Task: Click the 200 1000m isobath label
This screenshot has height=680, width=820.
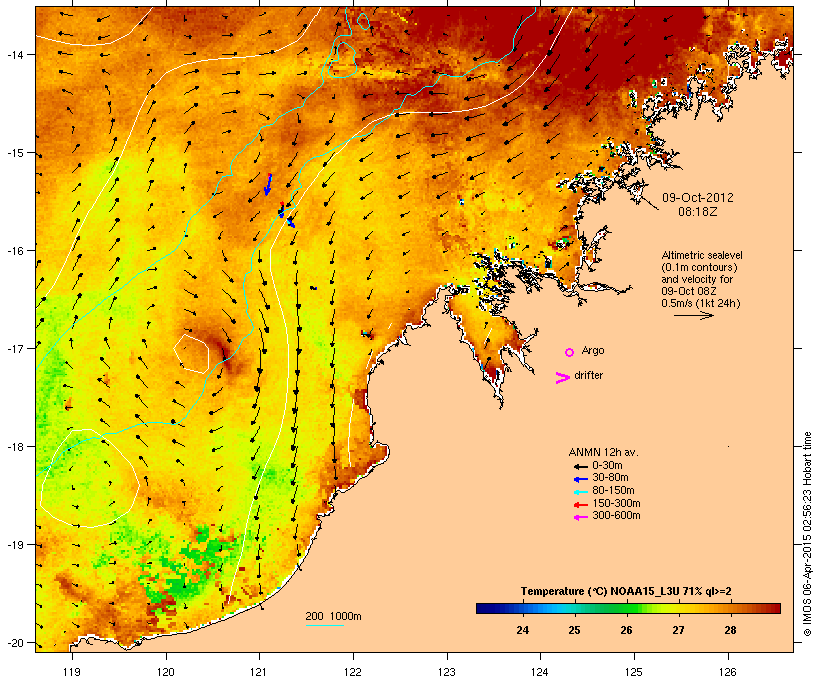Action: (x=333, y=616)
